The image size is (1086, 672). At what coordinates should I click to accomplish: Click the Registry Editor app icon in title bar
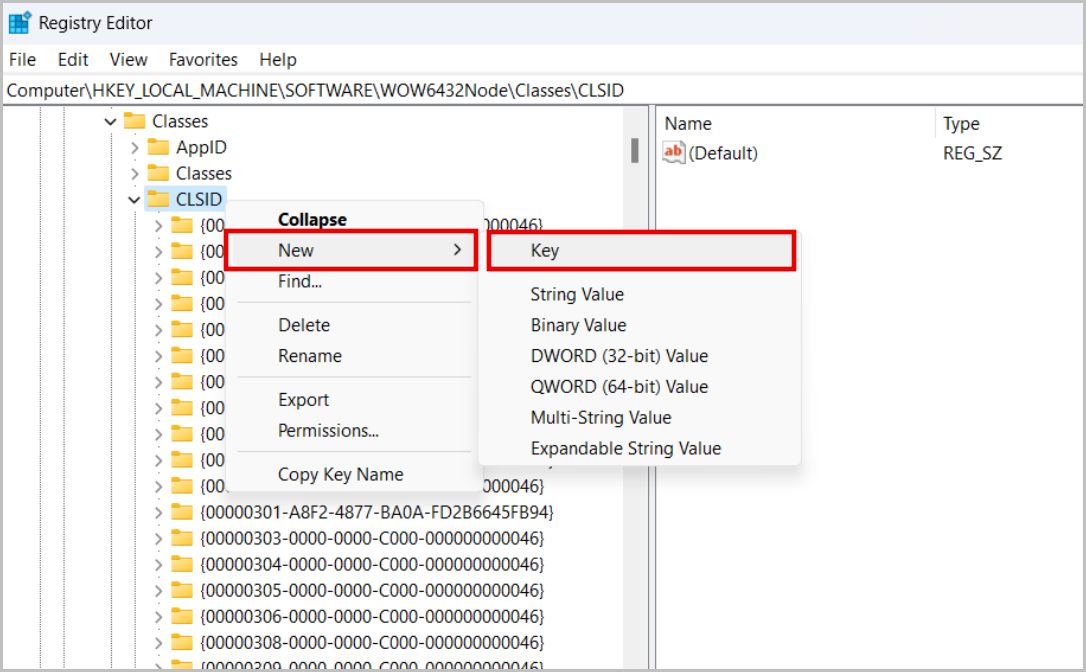[x=19, y=22]
